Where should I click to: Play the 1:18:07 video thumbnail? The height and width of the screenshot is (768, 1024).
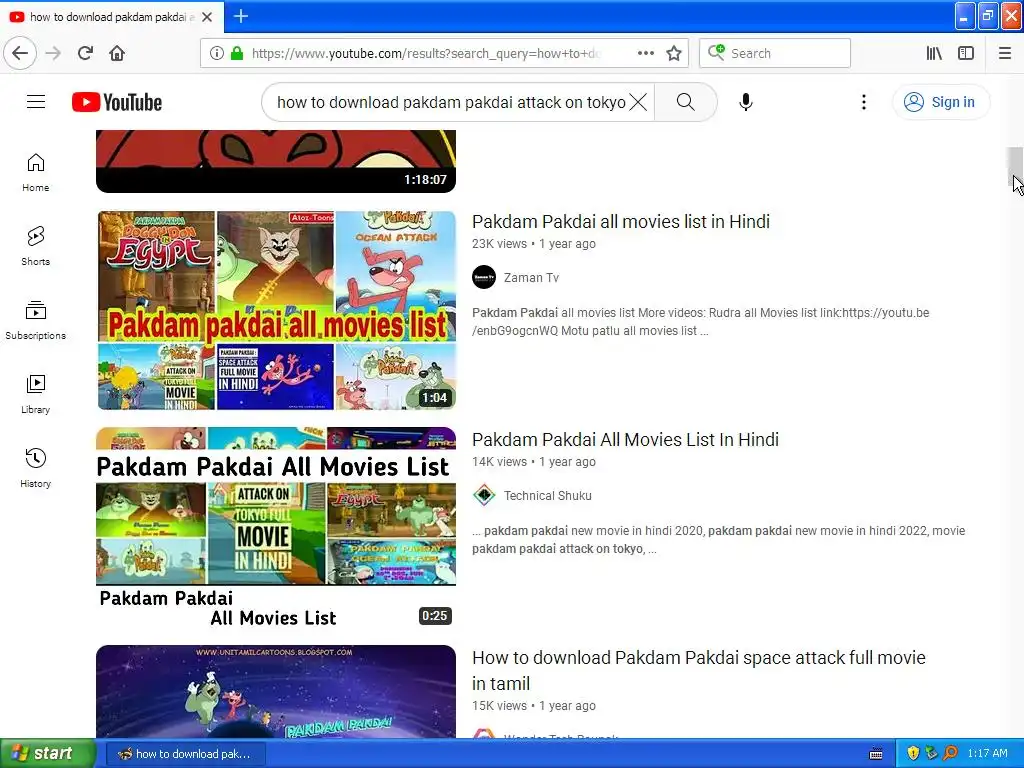tap(276, 161)
